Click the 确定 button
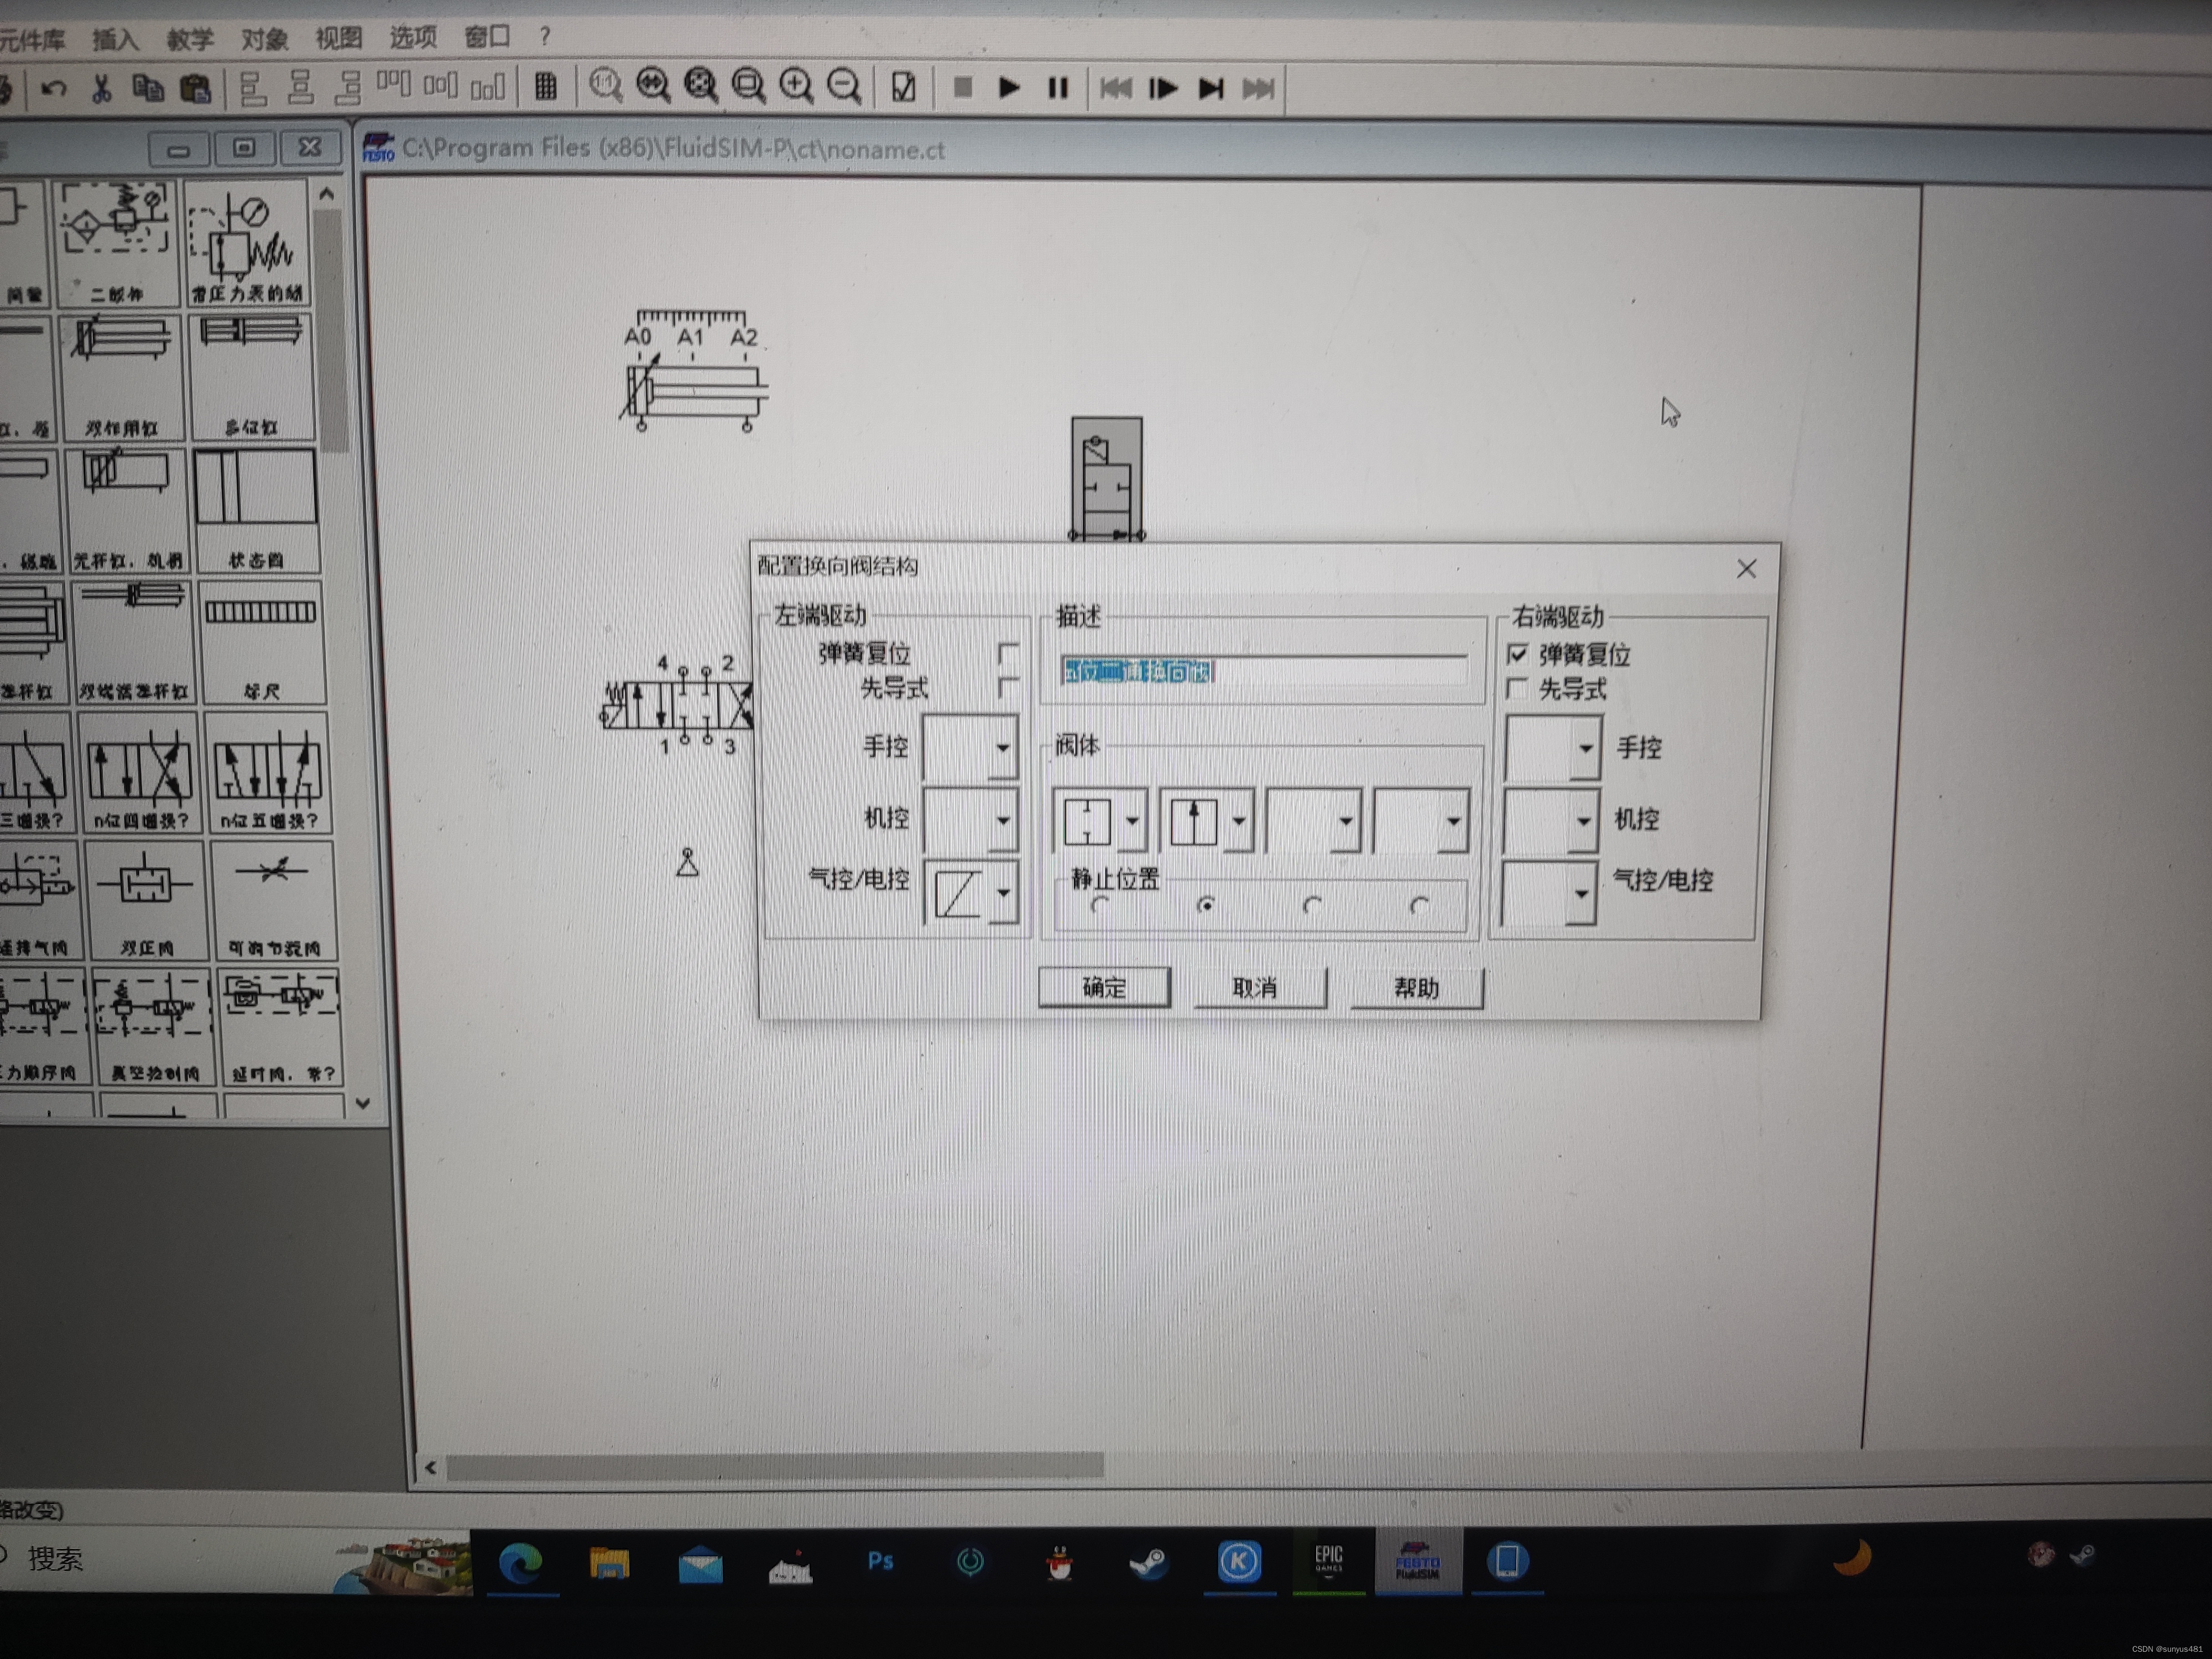 pos(1104,988)
